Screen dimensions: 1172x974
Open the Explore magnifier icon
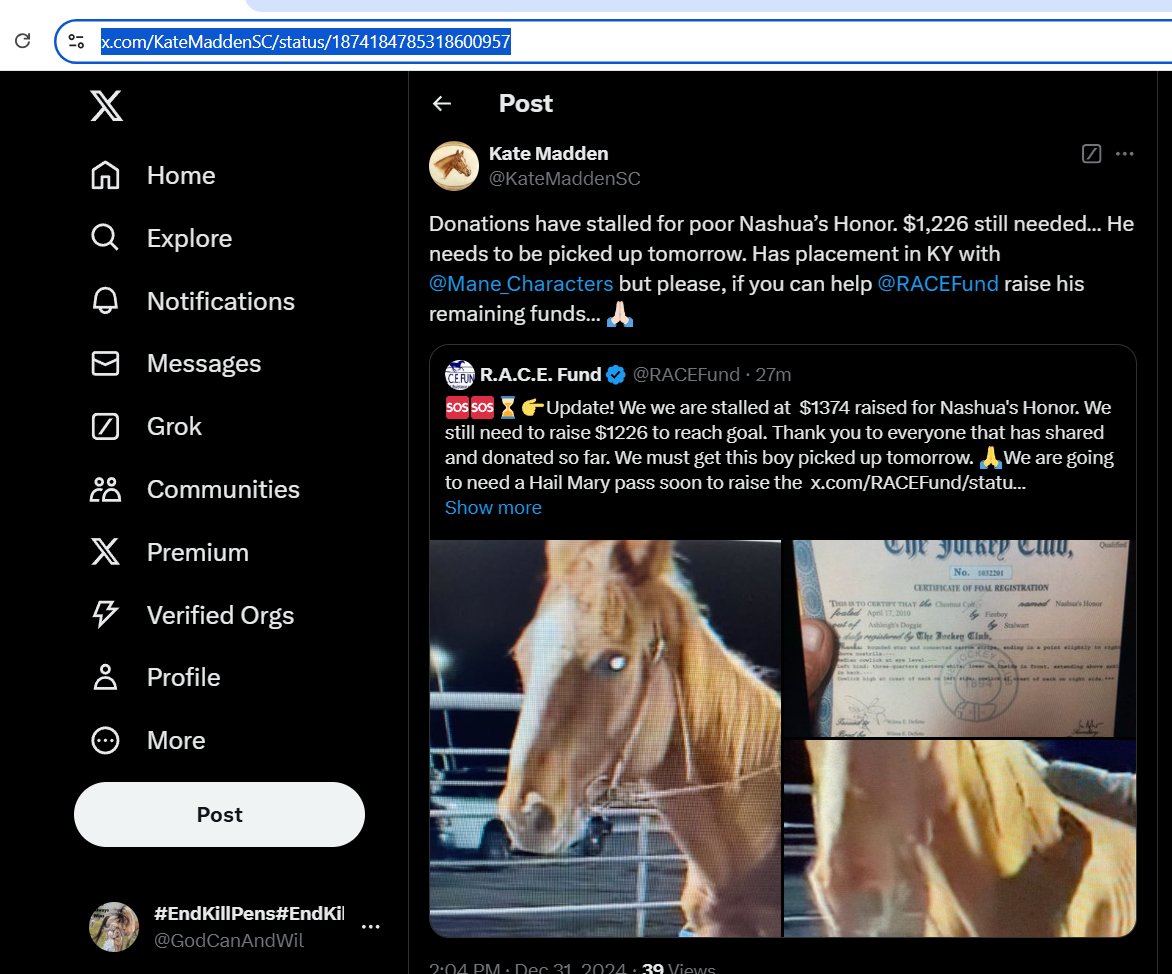point(105,238)
